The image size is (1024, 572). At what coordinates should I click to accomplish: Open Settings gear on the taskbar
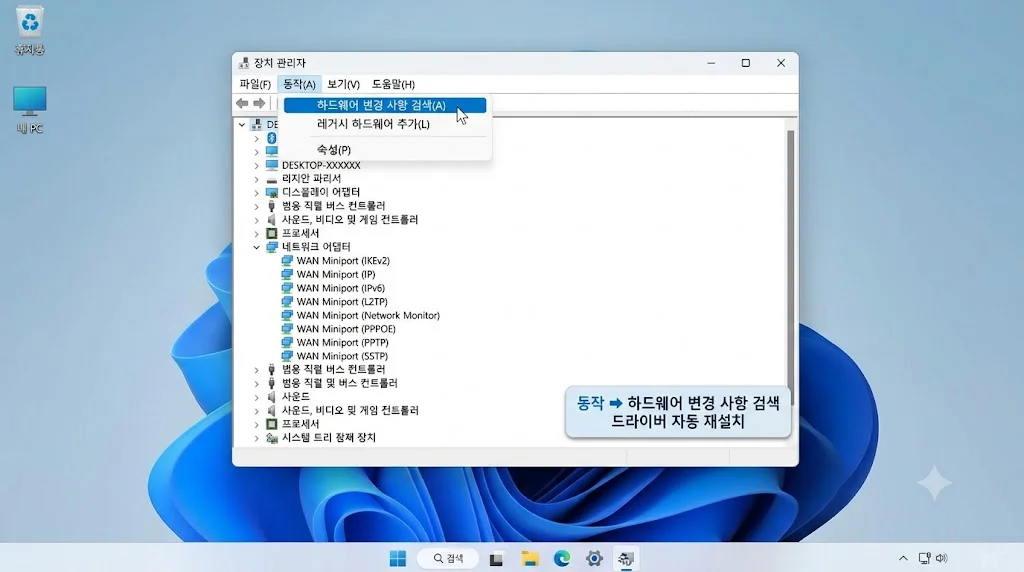594,559
